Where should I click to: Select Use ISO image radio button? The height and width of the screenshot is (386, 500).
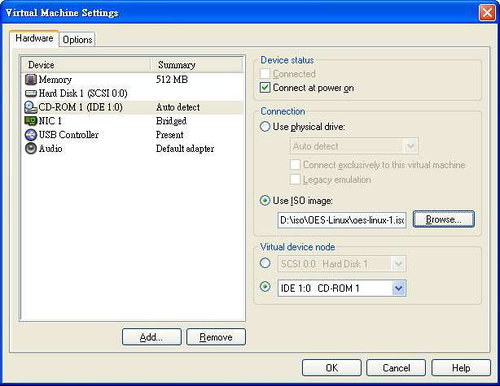click(x=265, y=200)
